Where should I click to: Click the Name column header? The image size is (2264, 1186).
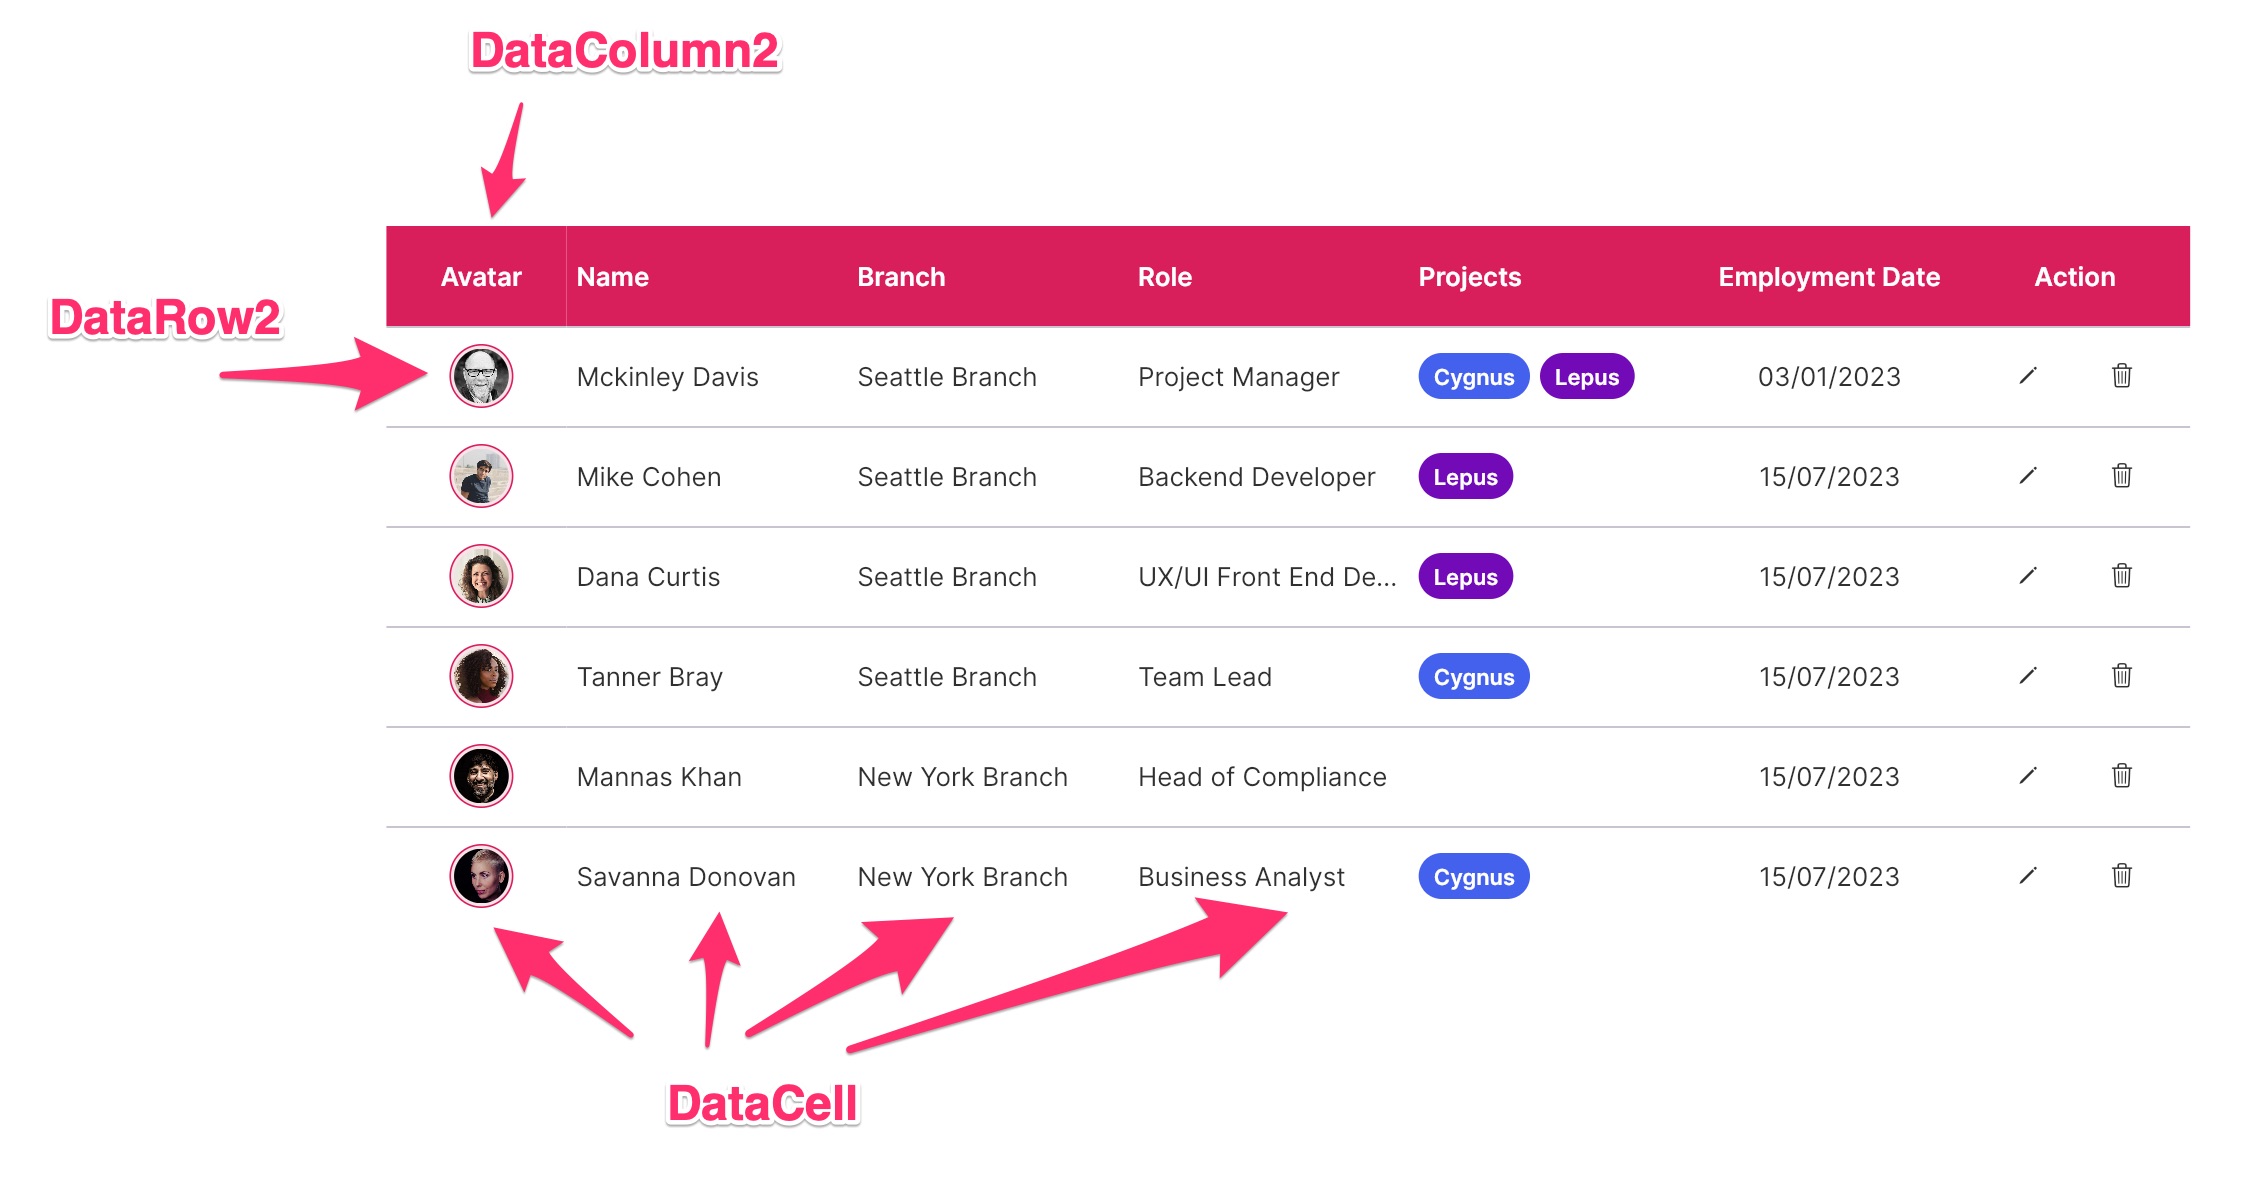[x=612, y=277]
